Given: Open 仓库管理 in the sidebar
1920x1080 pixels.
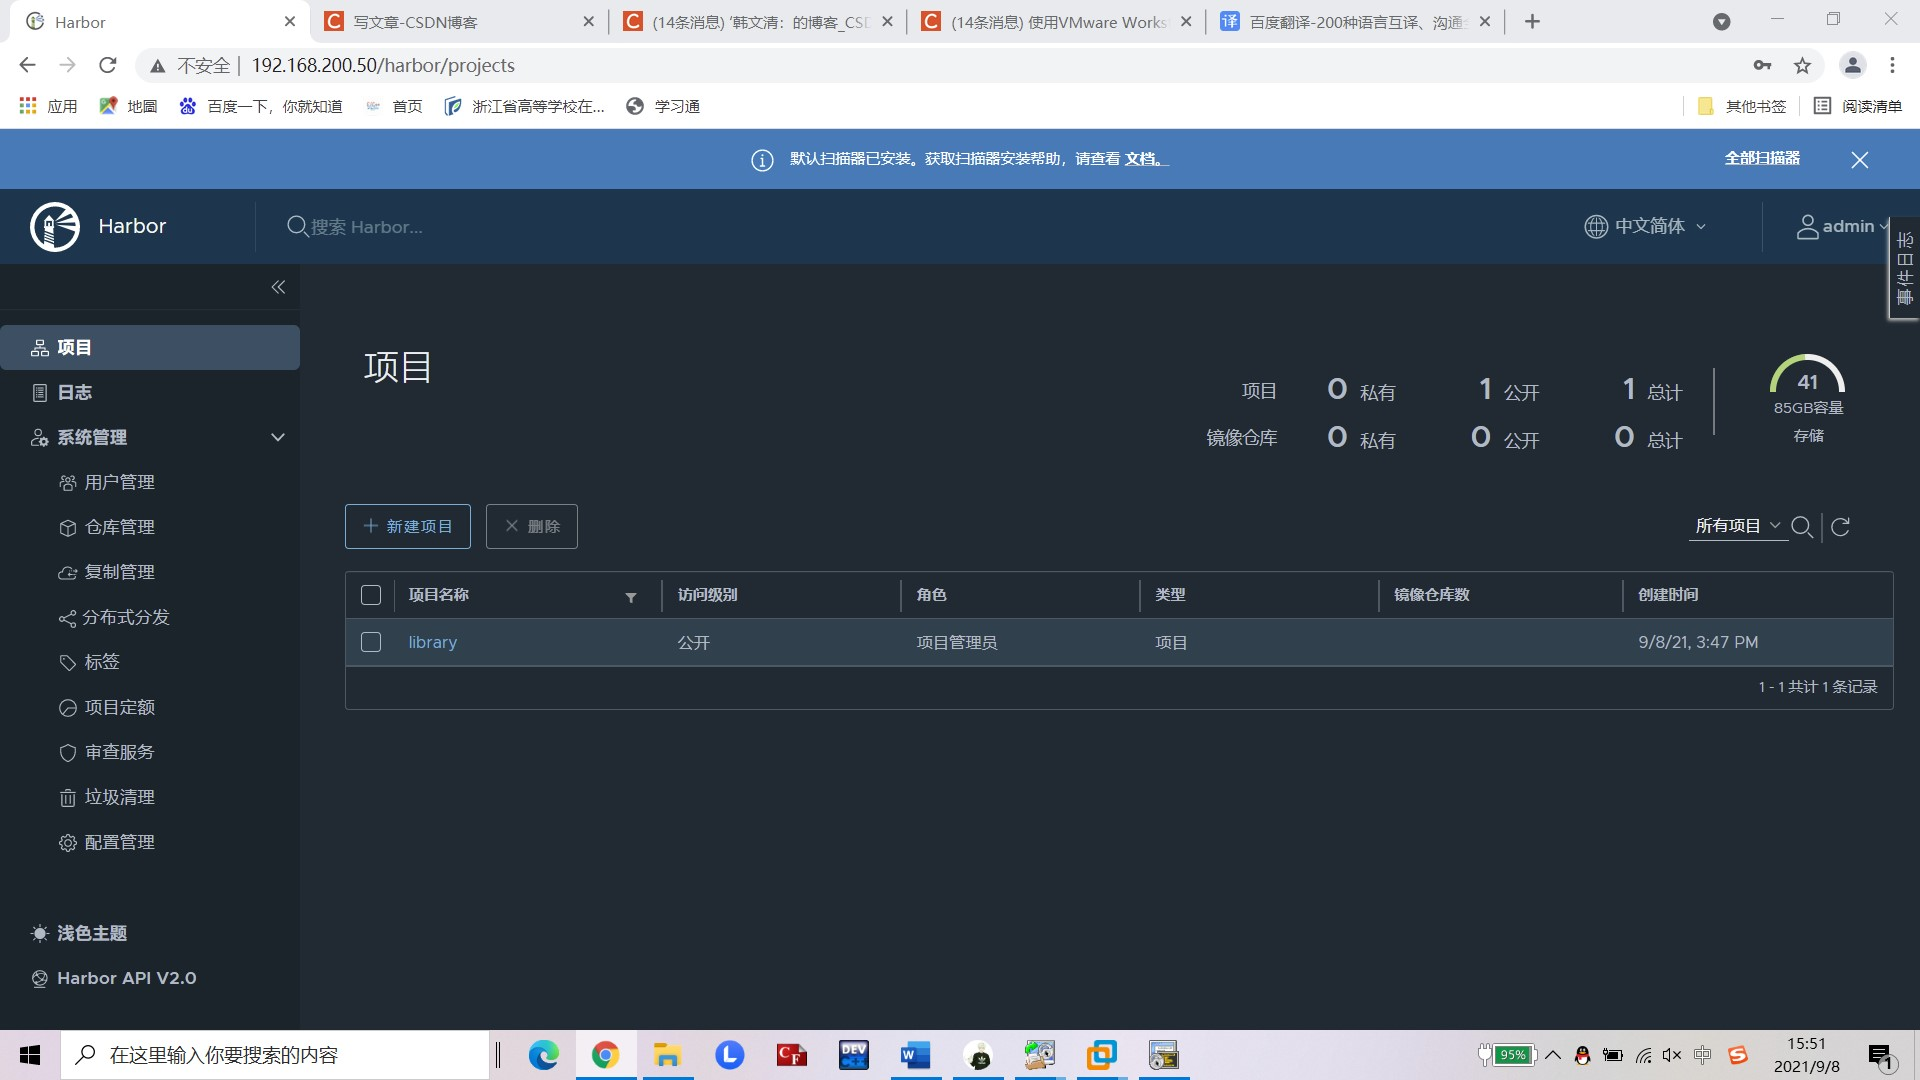Looking at the screenshot, I should tap(118, 527).
